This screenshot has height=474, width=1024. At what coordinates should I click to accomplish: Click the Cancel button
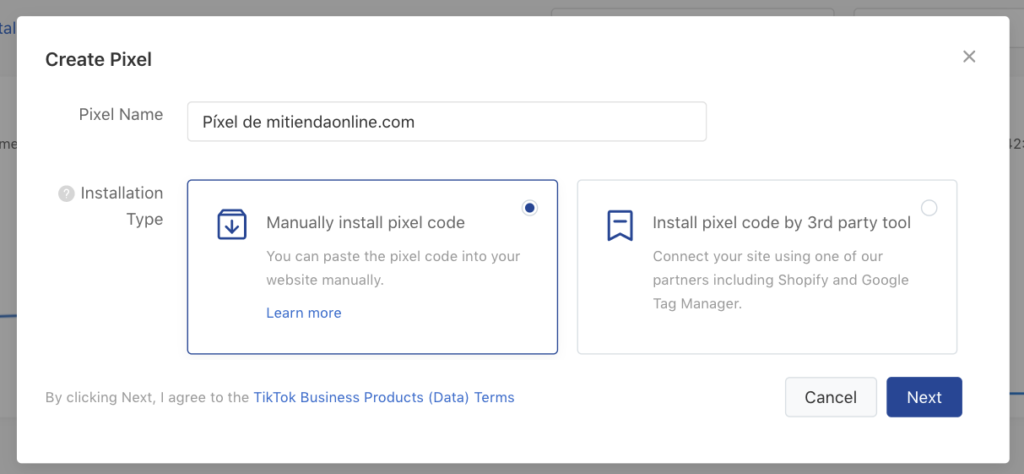coord(831,397)
